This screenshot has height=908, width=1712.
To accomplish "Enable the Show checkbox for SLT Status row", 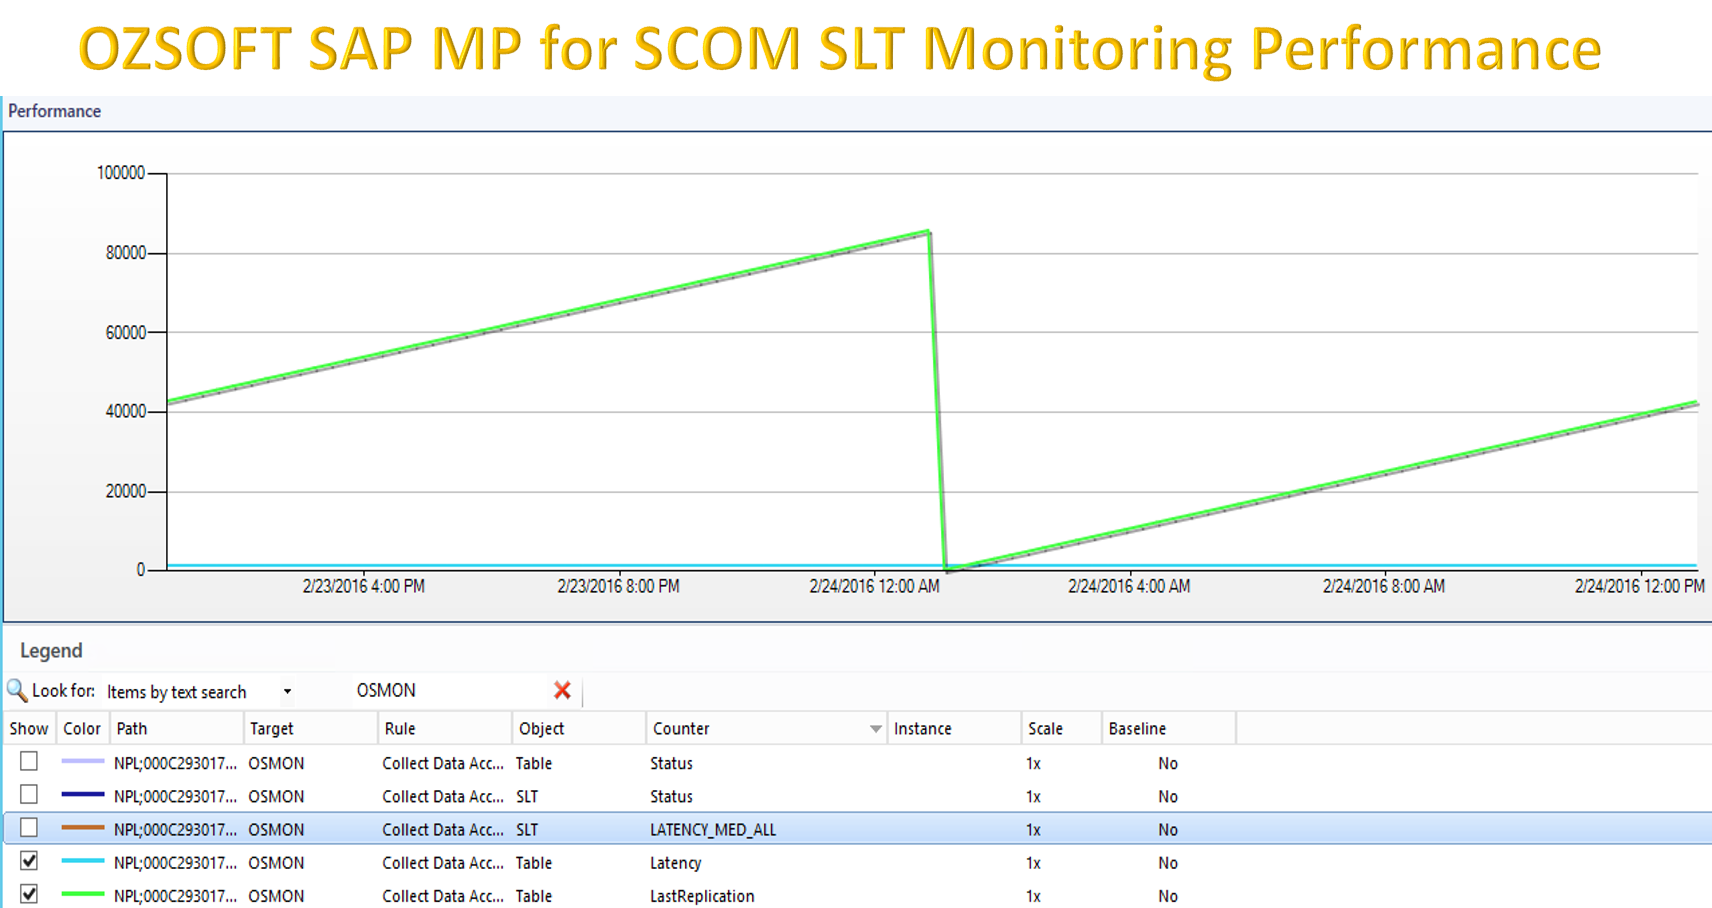I will [x=28, y=795].
